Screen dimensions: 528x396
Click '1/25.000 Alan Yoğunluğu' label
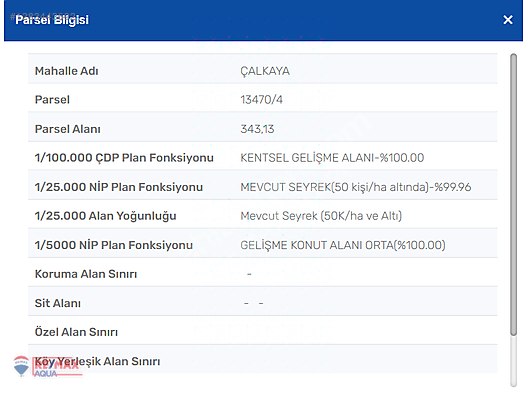(x=106, y=216)
